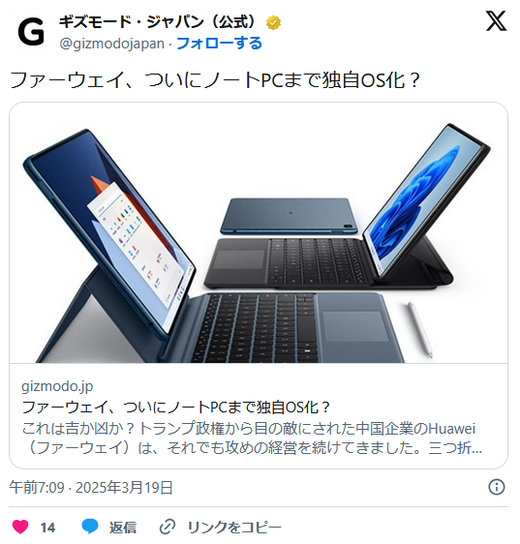Click the gold verified badge

click(x=273, y=23)
